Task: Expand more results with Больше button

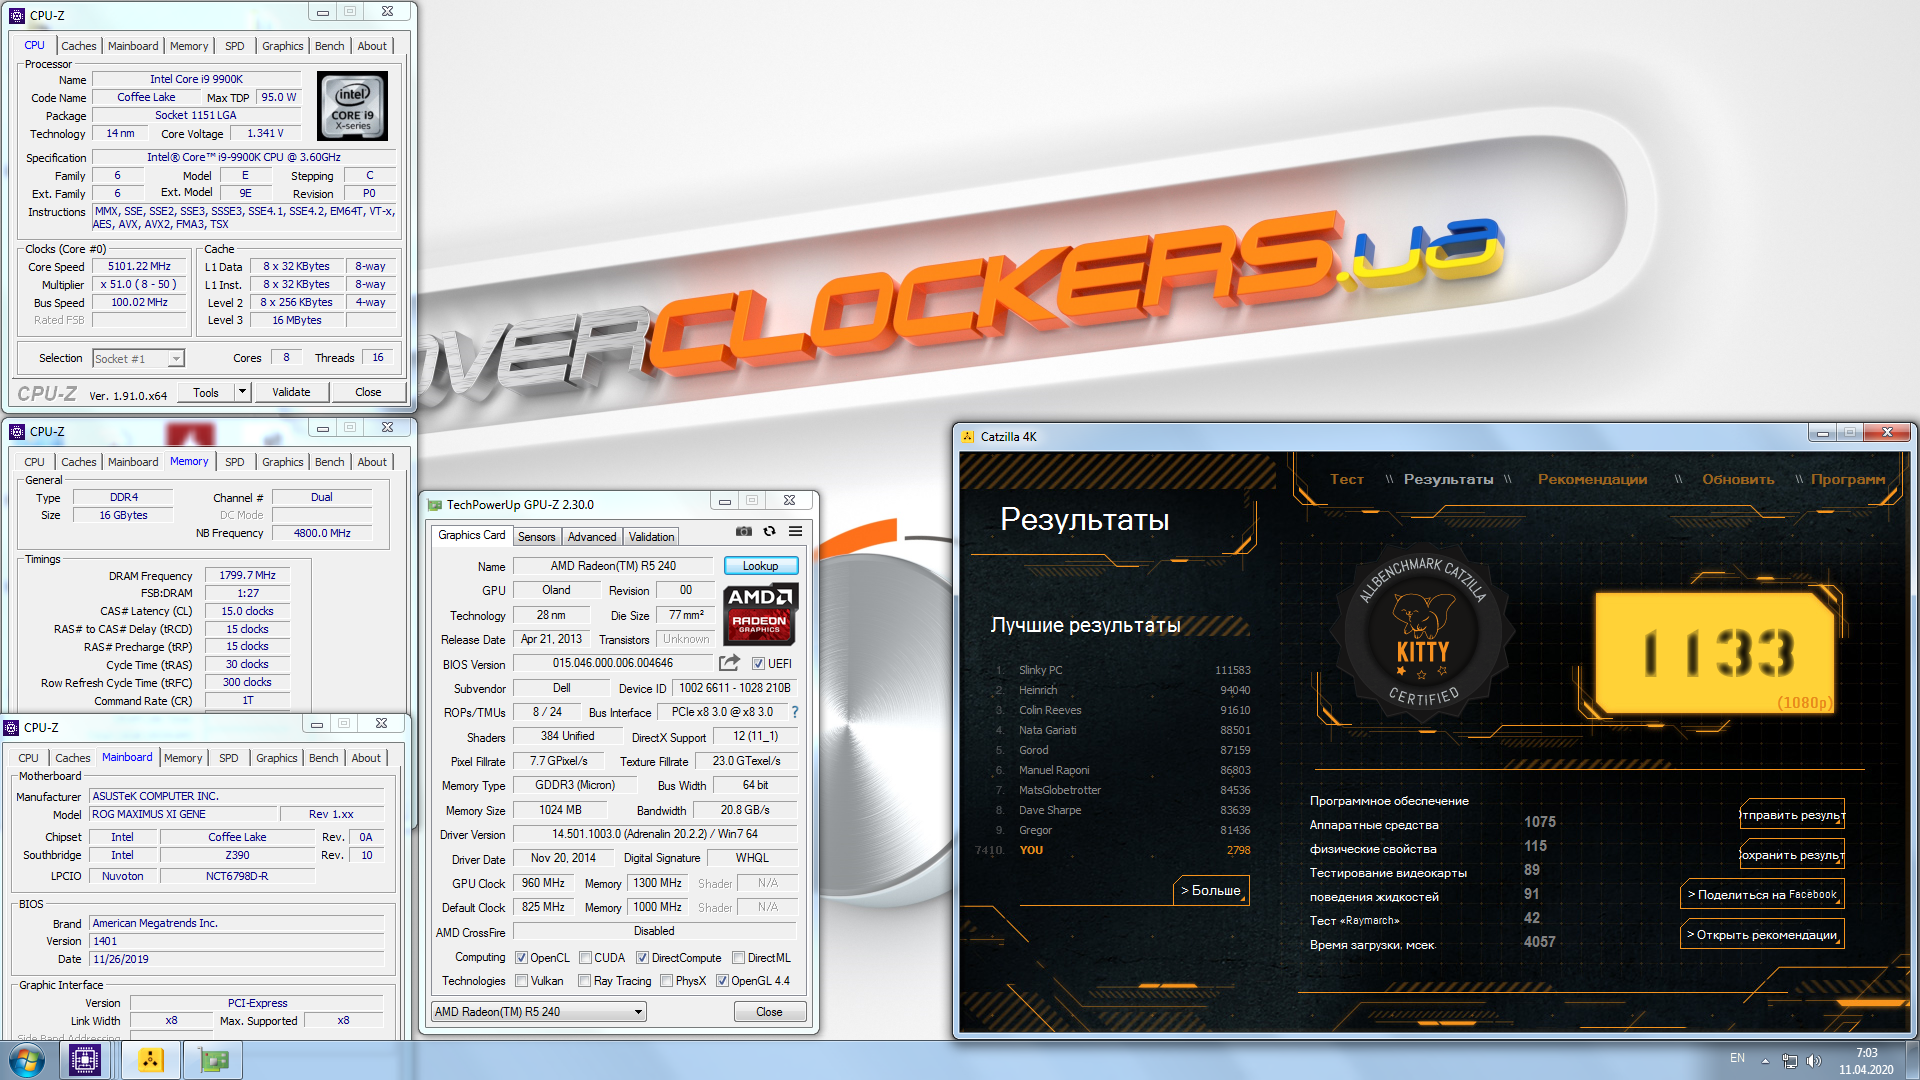Action: coord(1211,890)
